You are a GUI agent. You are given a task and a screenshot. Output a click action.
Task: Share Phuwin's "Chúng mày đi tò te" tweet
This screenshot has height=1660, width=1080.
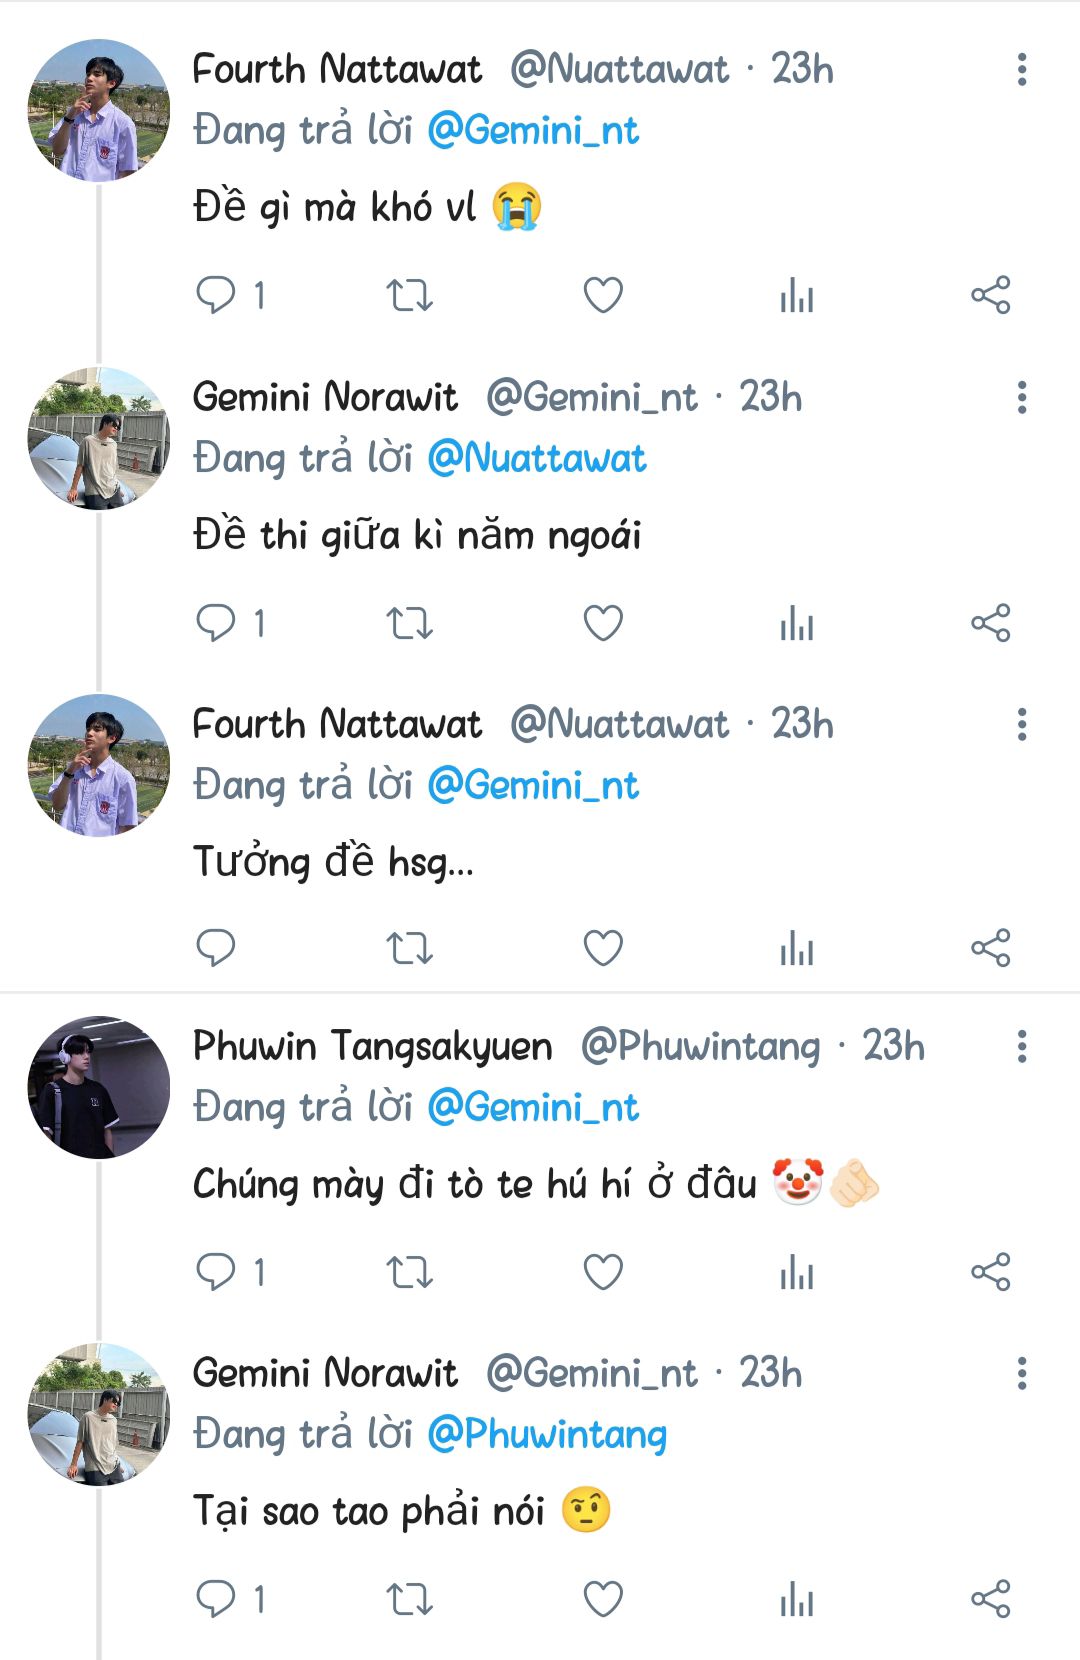pos(990,1271)
